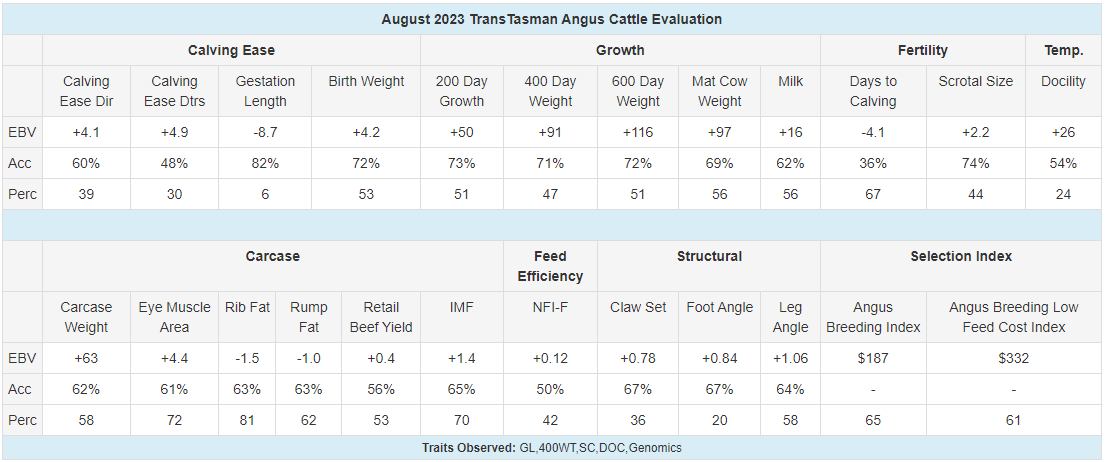Select the Selection Index group heading

point(961,256)
